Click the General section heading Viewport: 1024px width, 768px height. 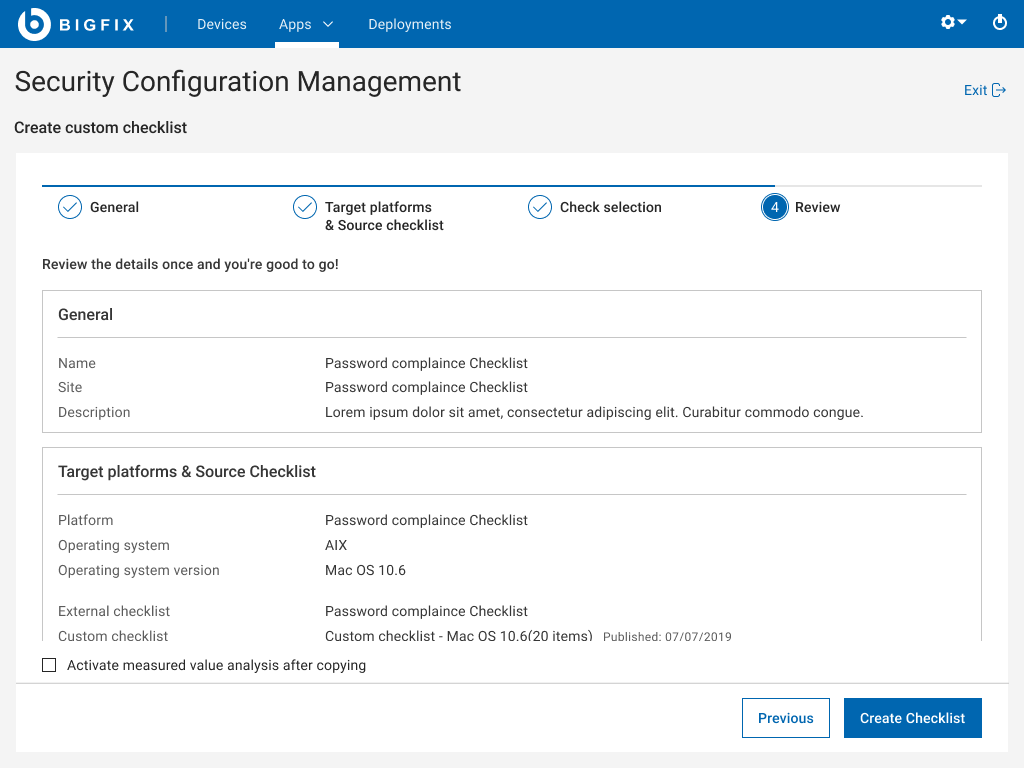click(x=86, y=315)
